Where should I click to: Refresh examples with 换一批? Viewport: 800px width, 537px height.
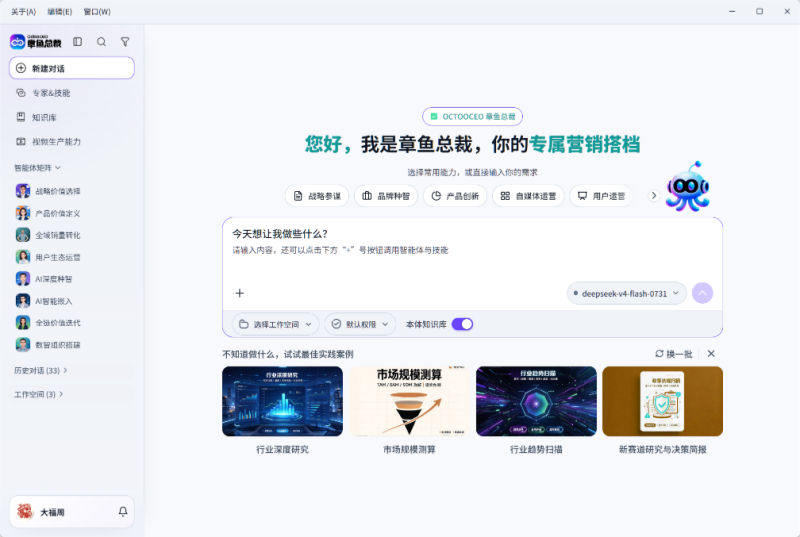(673, 354)
